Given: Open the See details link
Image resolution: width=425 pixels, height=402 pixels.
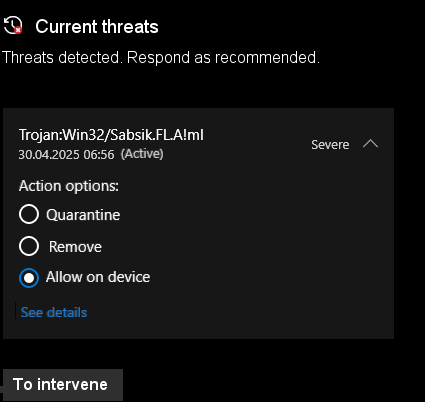Looking at the screenshot, I should tap(54, 312).
